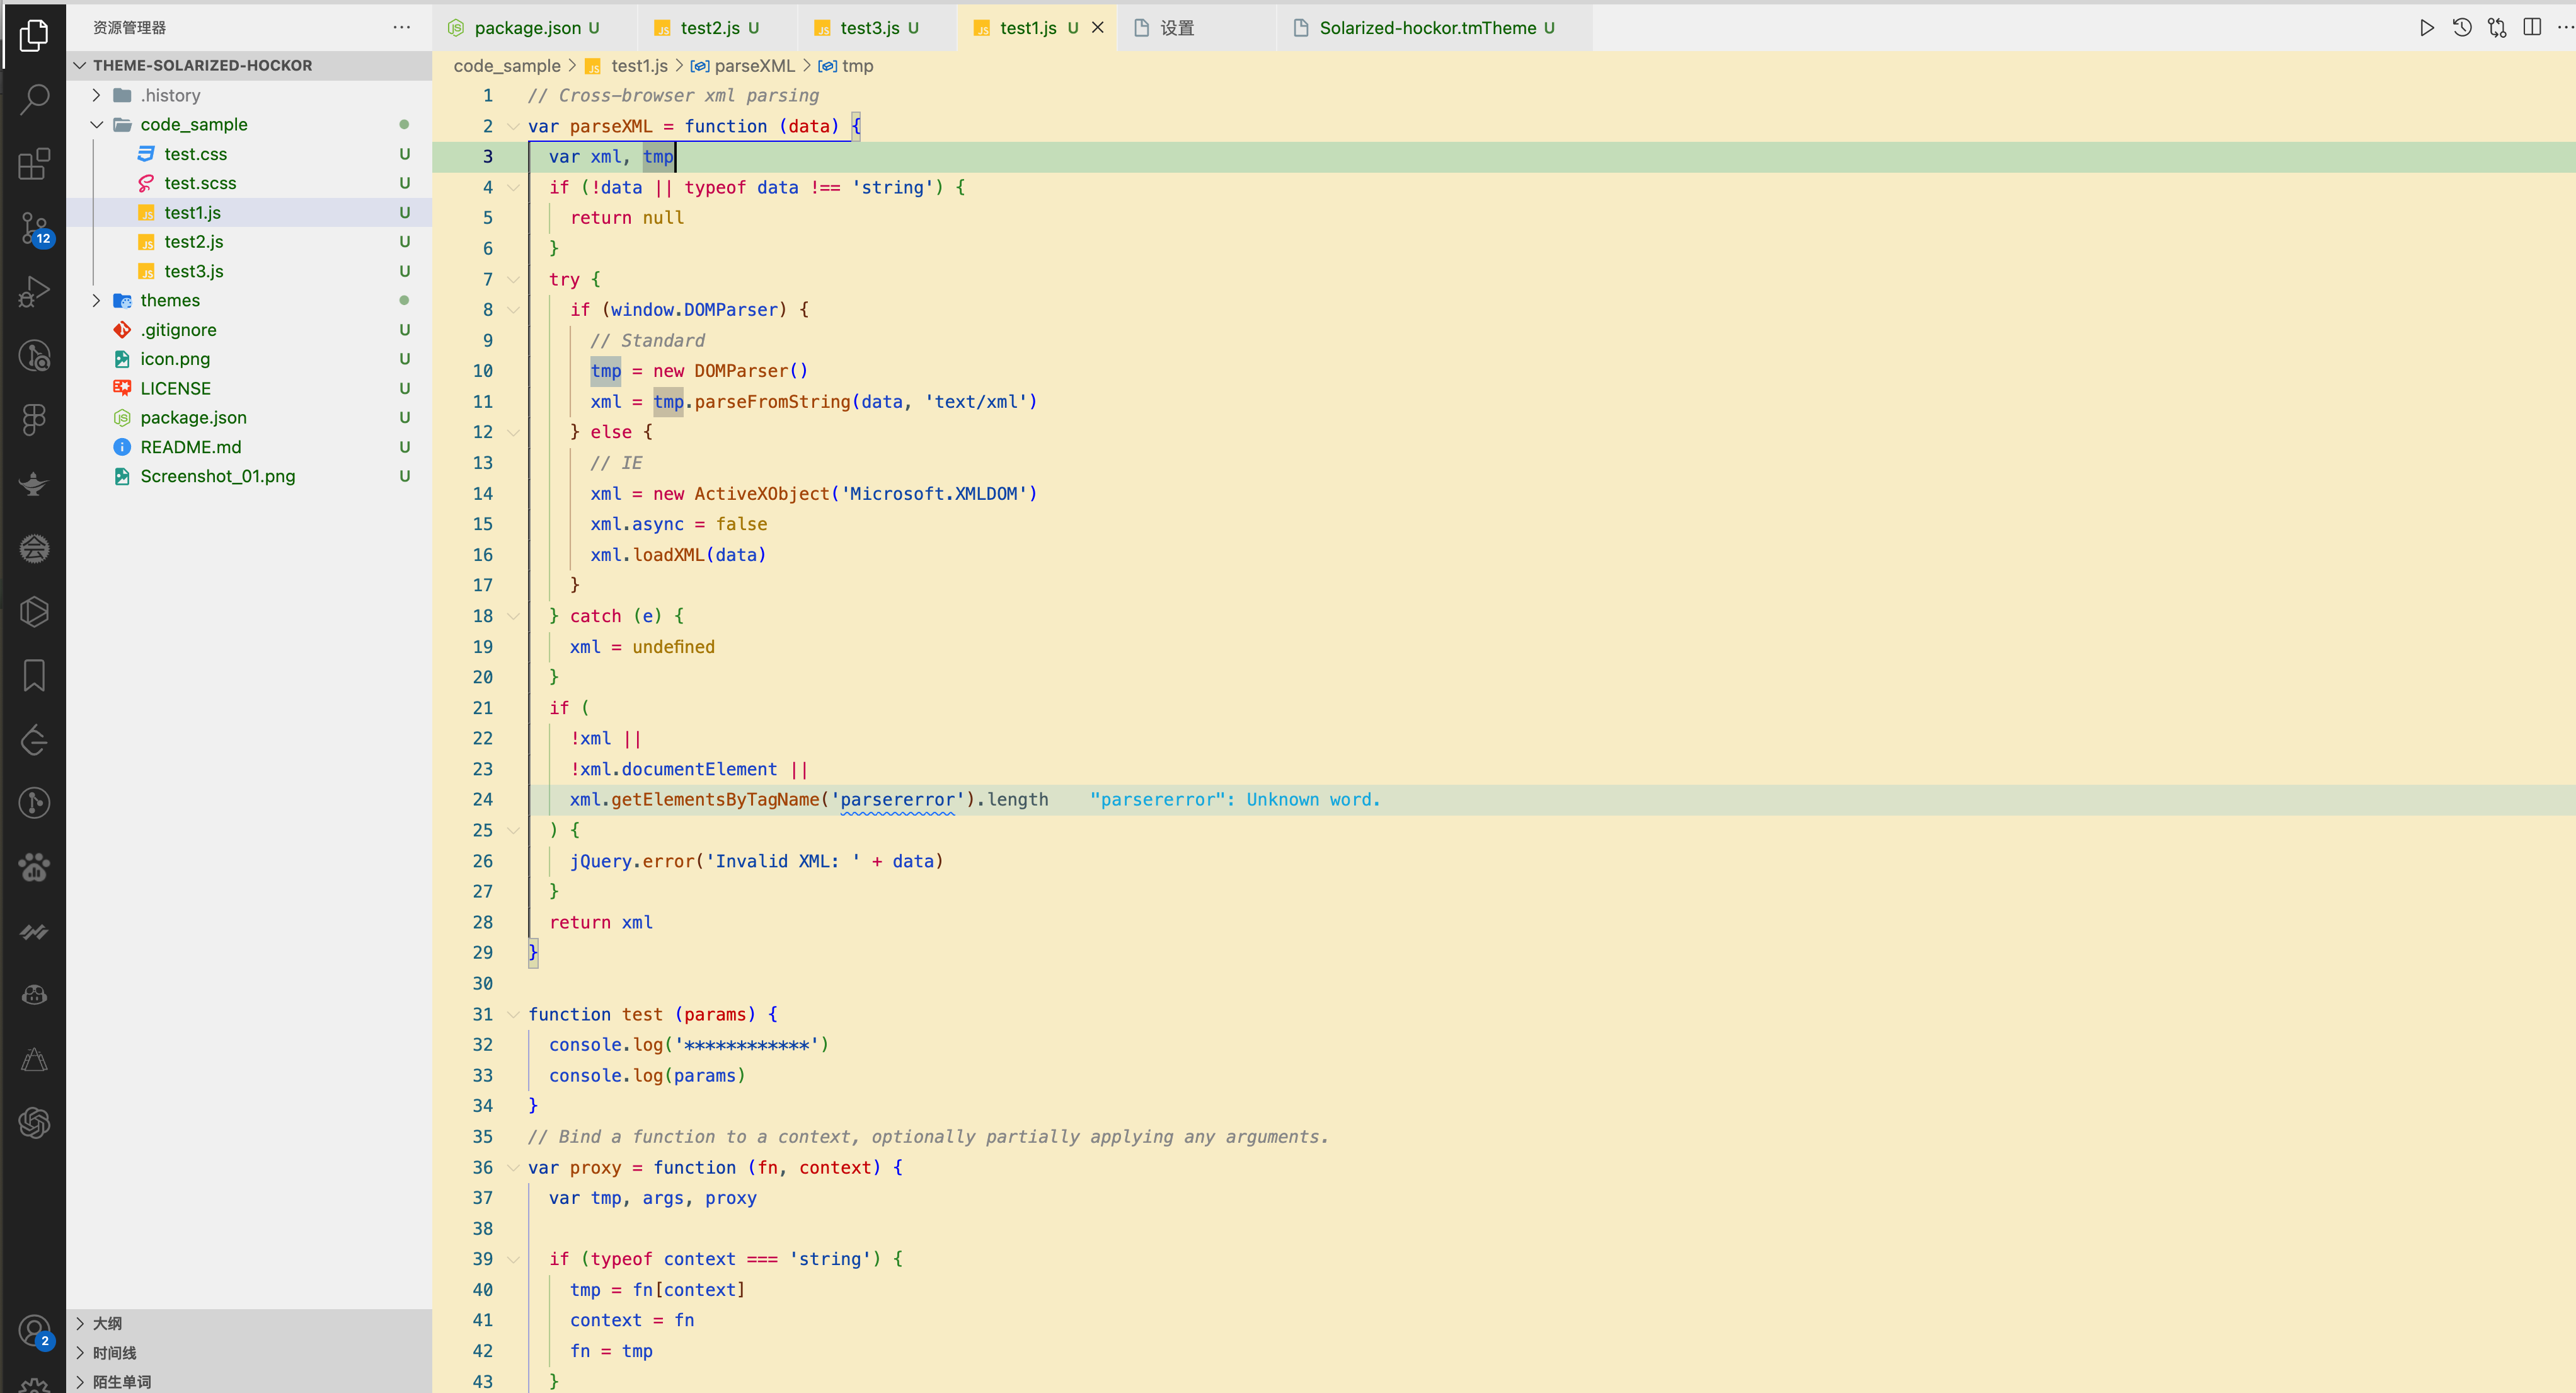This screenshot has height=1393, width=2576.
Task: Collapse code fold arrow on line 2
Action: coord(513,127)
